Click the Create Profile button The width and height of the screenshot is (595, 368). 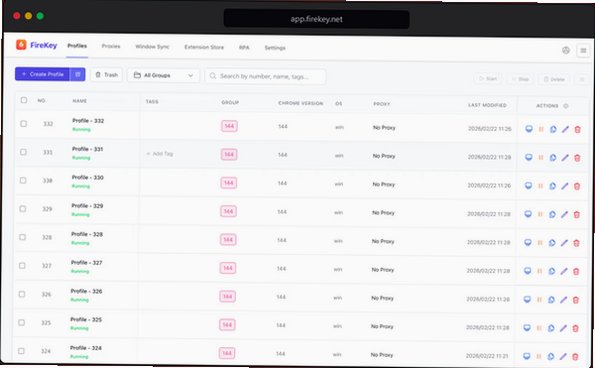pyautogui.click(x=42, y=74)
